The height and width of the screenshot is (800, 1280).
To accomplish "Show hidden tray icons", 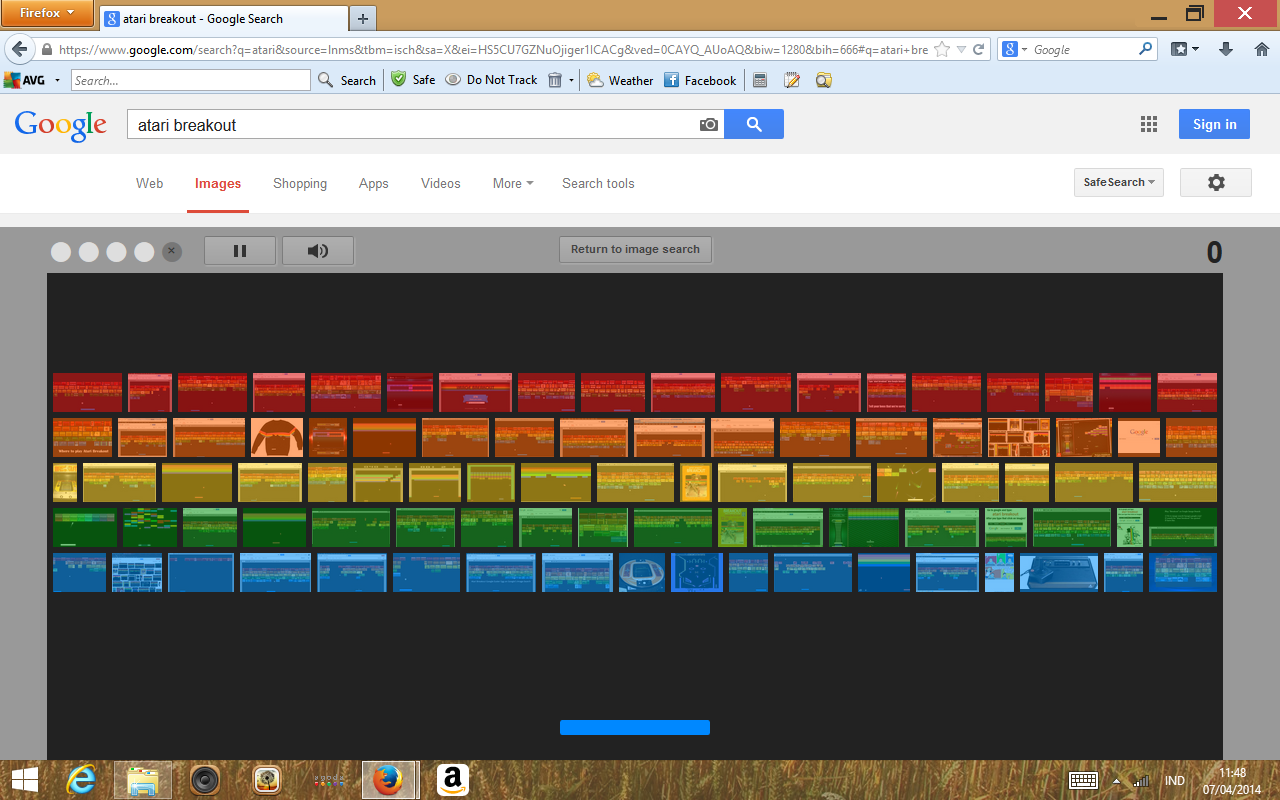I will [x=1116, y=781].
